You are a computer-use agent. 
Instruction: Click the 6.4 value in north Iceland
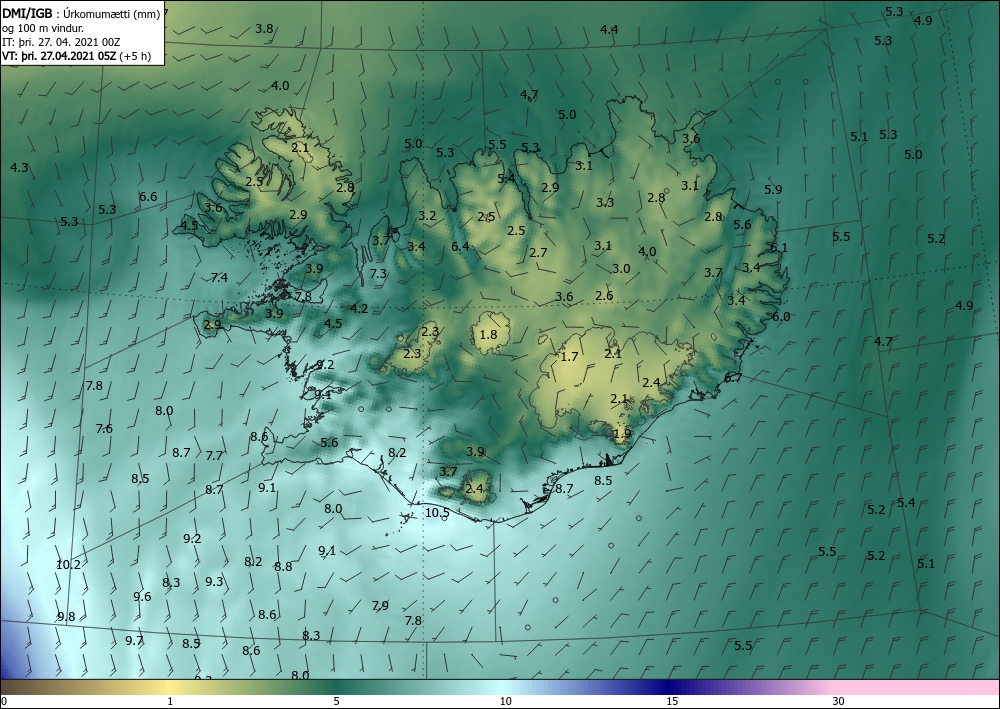pyautogui.click(x=460, y=247)
